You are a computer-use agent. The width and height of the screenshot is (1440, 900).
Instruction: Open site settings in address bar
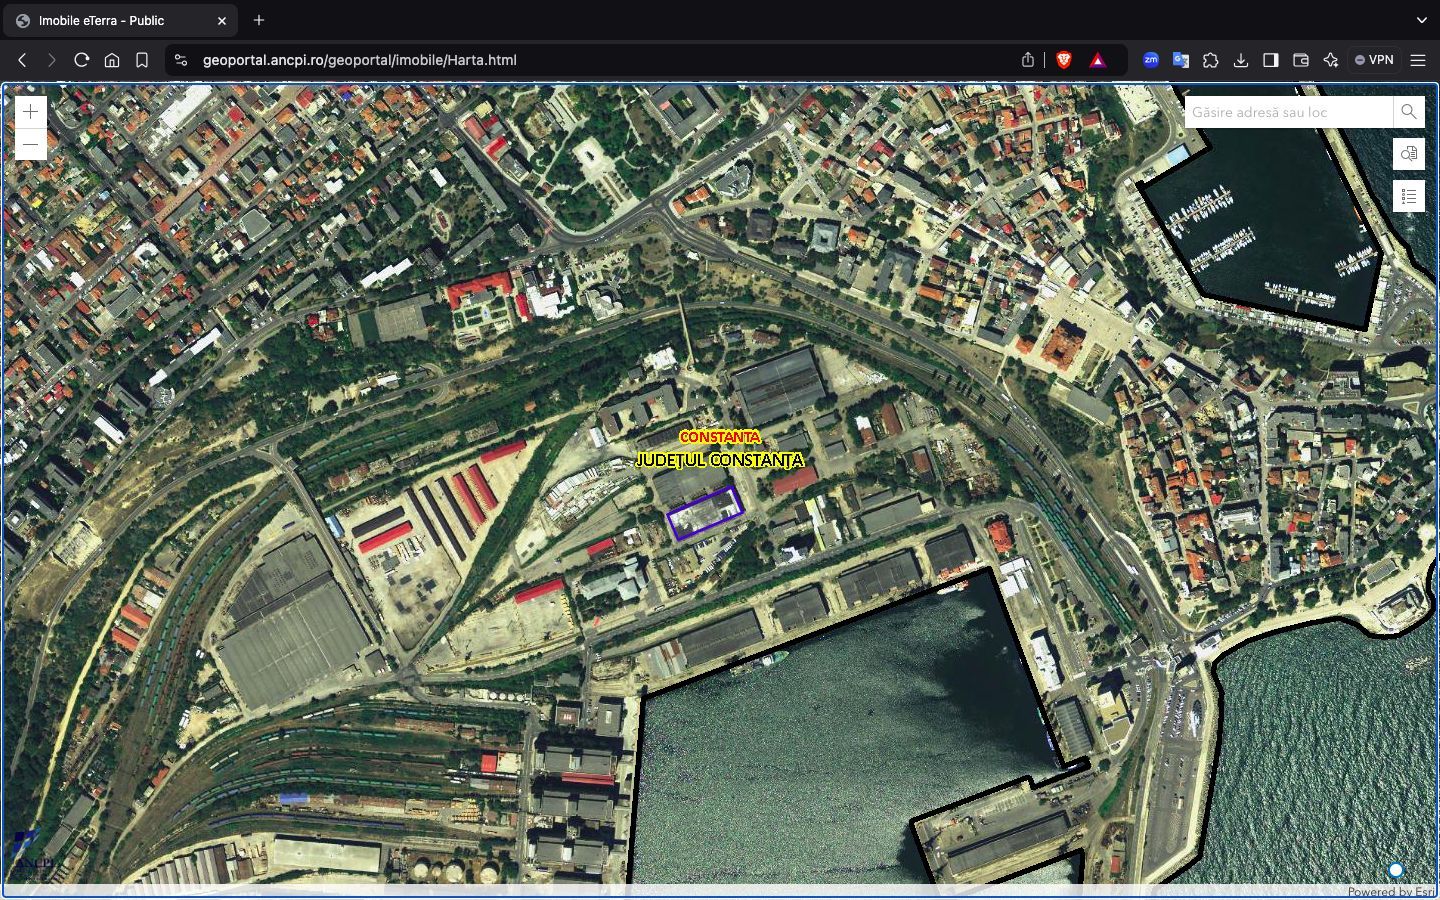181,60
